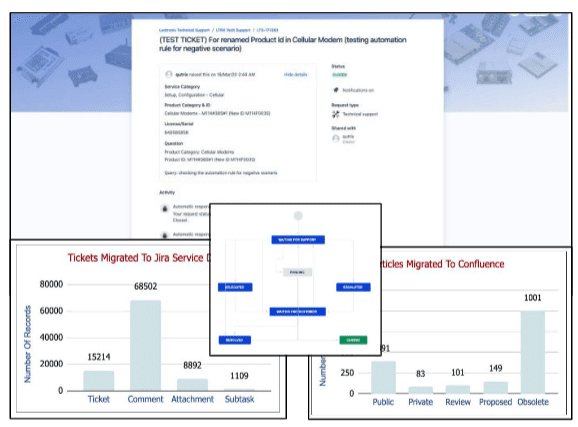Click the 1001 data label

tap(533, 298)
